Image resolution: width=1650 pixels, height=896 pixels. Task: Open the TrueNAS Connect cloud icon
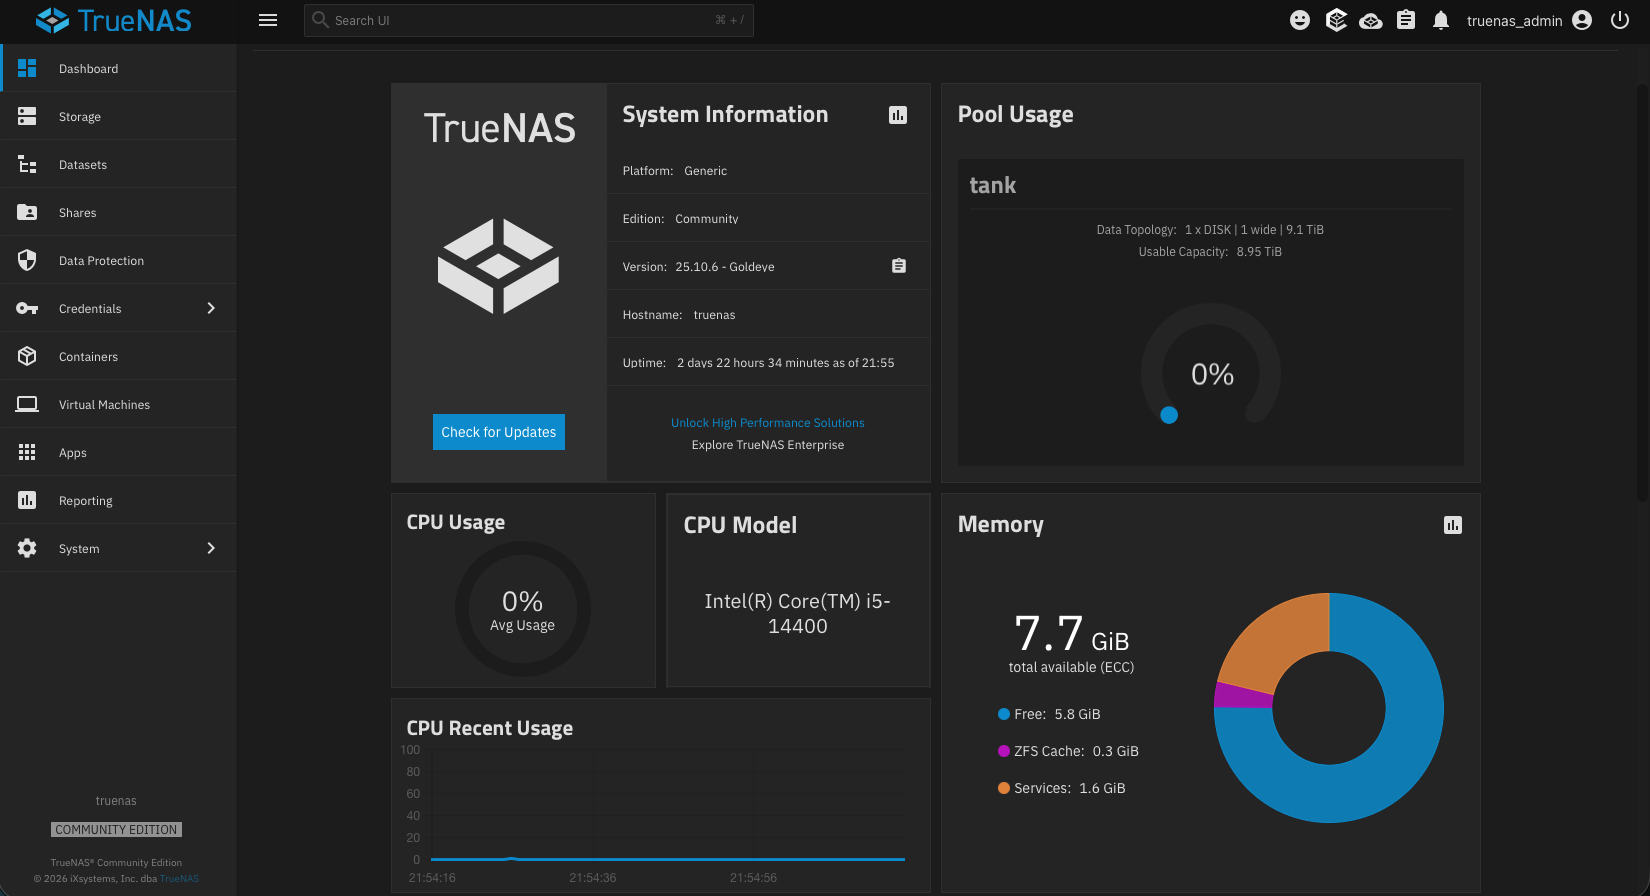click(1371, 20)
